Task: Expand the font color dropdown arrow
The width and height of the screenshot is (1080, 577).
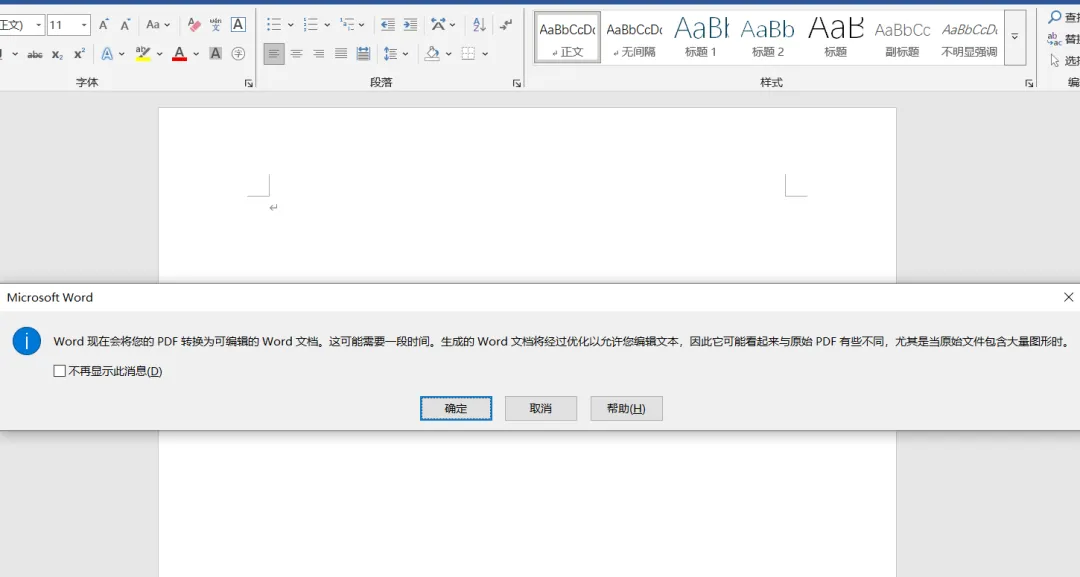Action: click(196, 53)
